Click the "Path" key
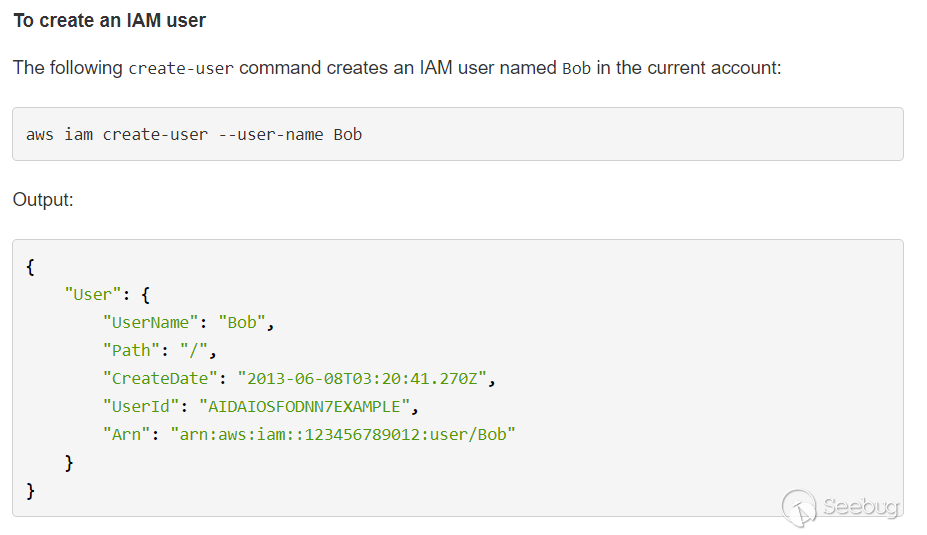 [x=131, y=351]
